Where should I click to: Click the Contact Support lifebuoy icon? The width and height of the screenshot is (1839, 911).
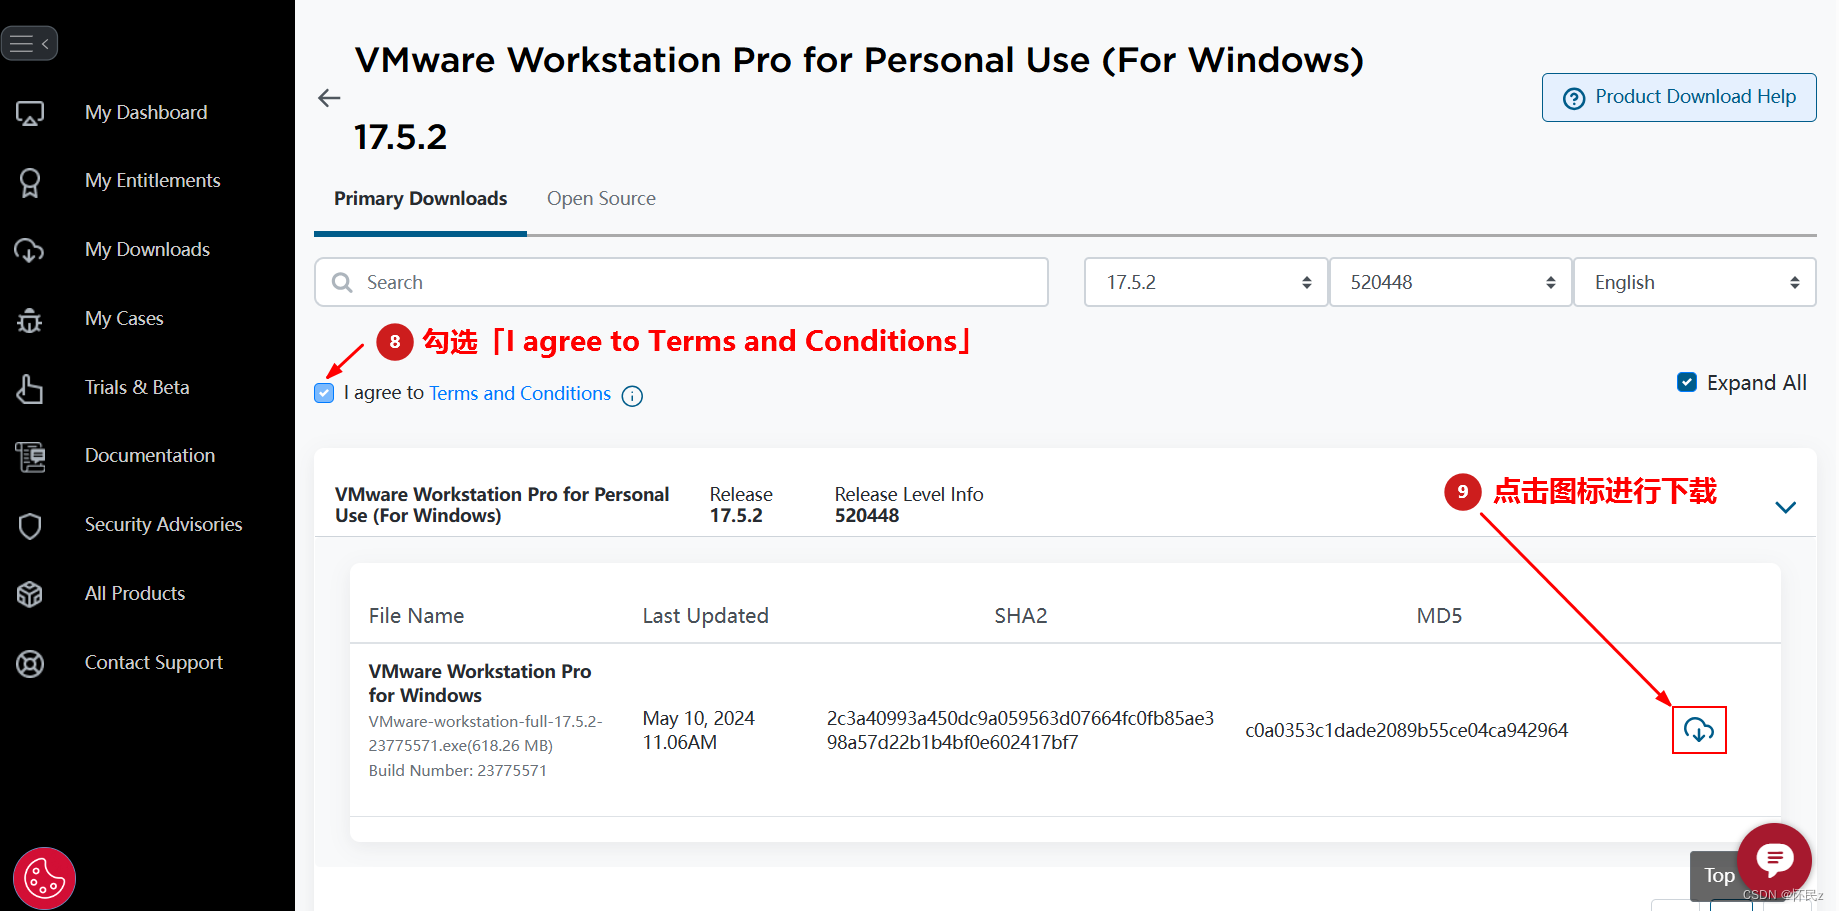click(x=30, y=663)
